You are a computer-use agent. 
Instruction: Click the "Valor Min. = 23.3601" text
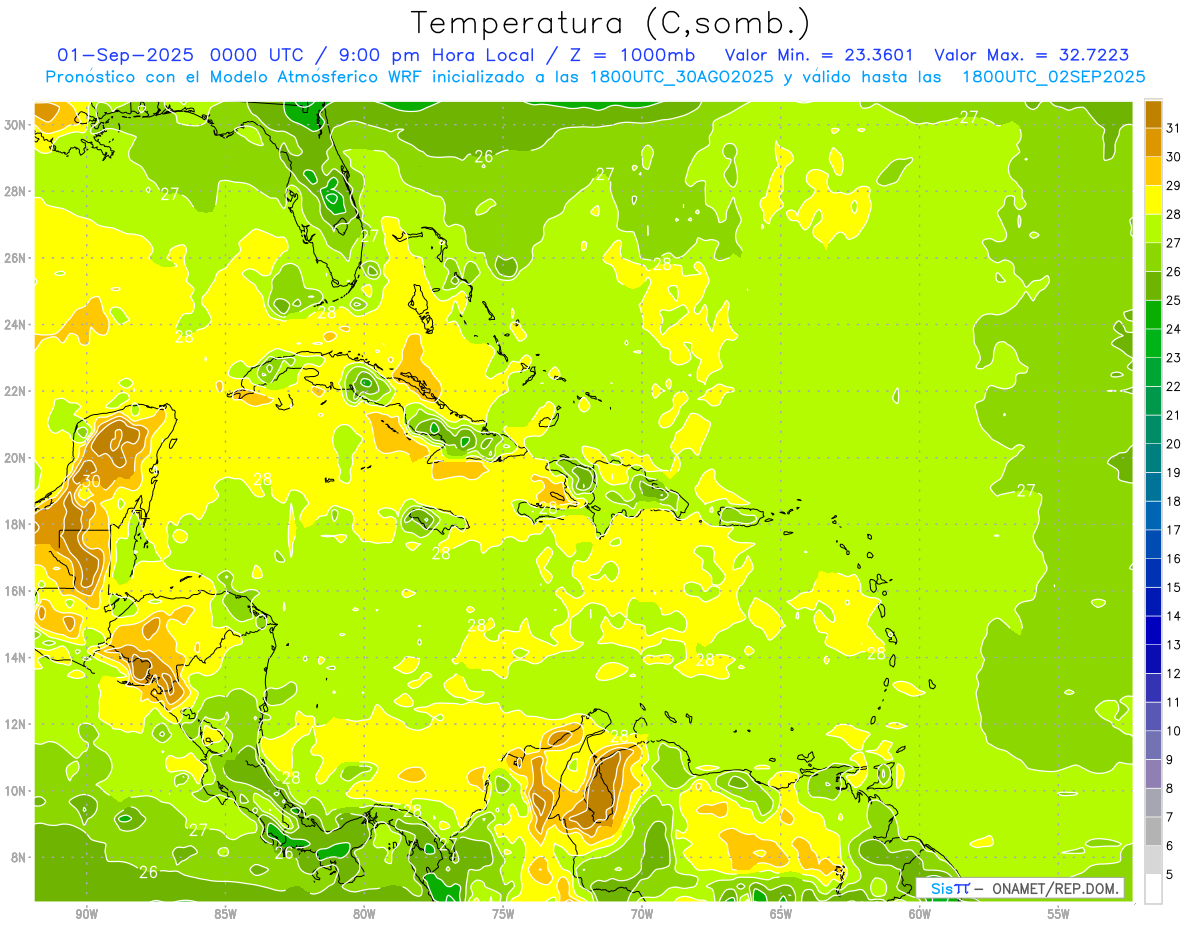(x=821, y=55)
